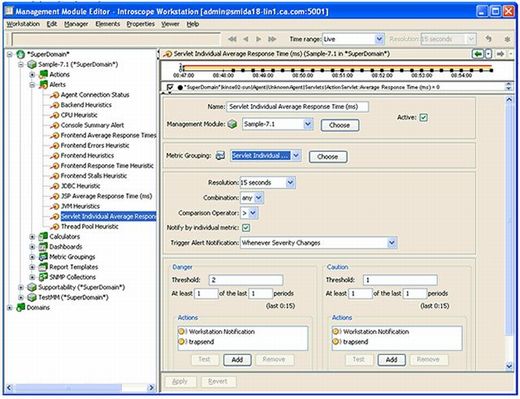520x399 pixels.
Task: Click the Alerts folder icon
Action: point(43,85)
